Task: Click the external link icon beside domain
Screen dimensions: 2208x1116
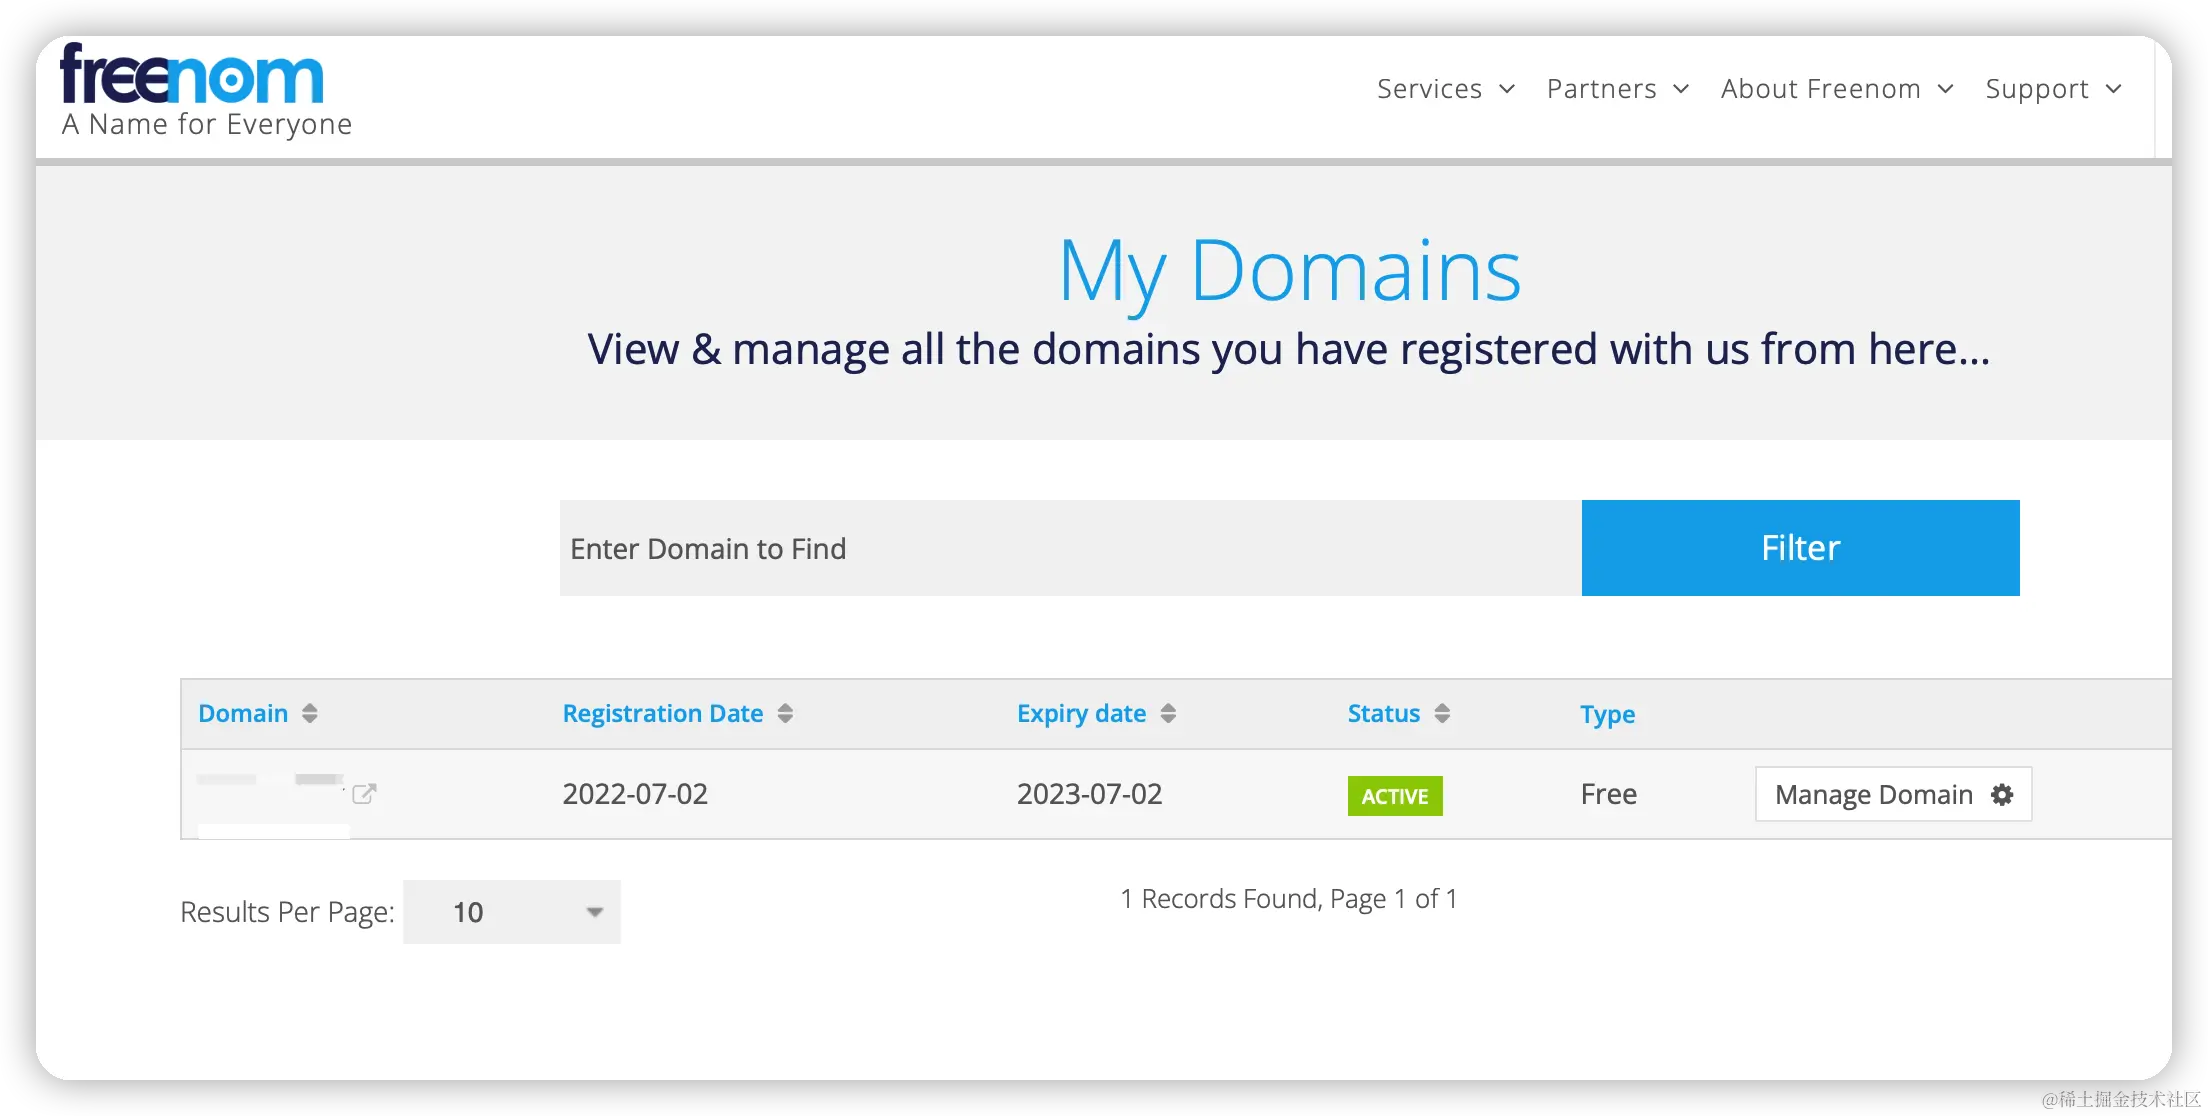Action: coord(364,794)
